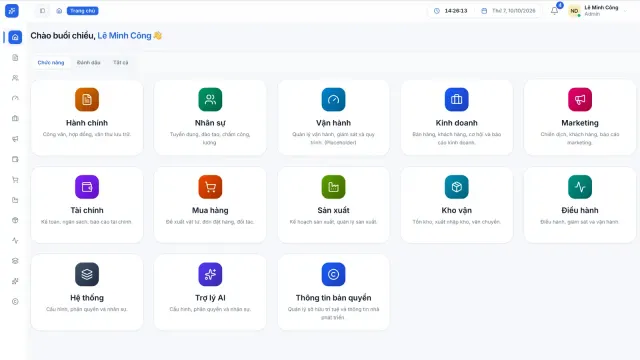This screenshot has width=640, height=360.
Task: Open the Hành chính card title
Action: click(87, 123)
